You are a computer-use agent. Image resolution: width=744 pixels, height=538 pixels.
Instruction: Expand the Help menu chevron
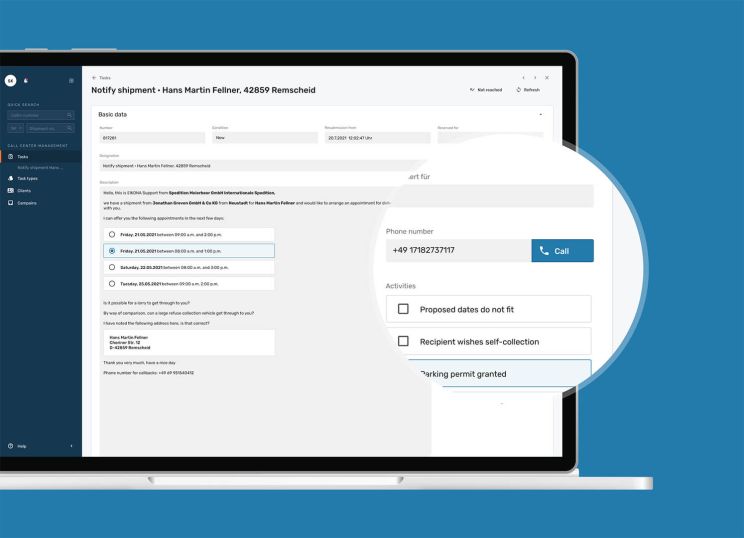71,445
